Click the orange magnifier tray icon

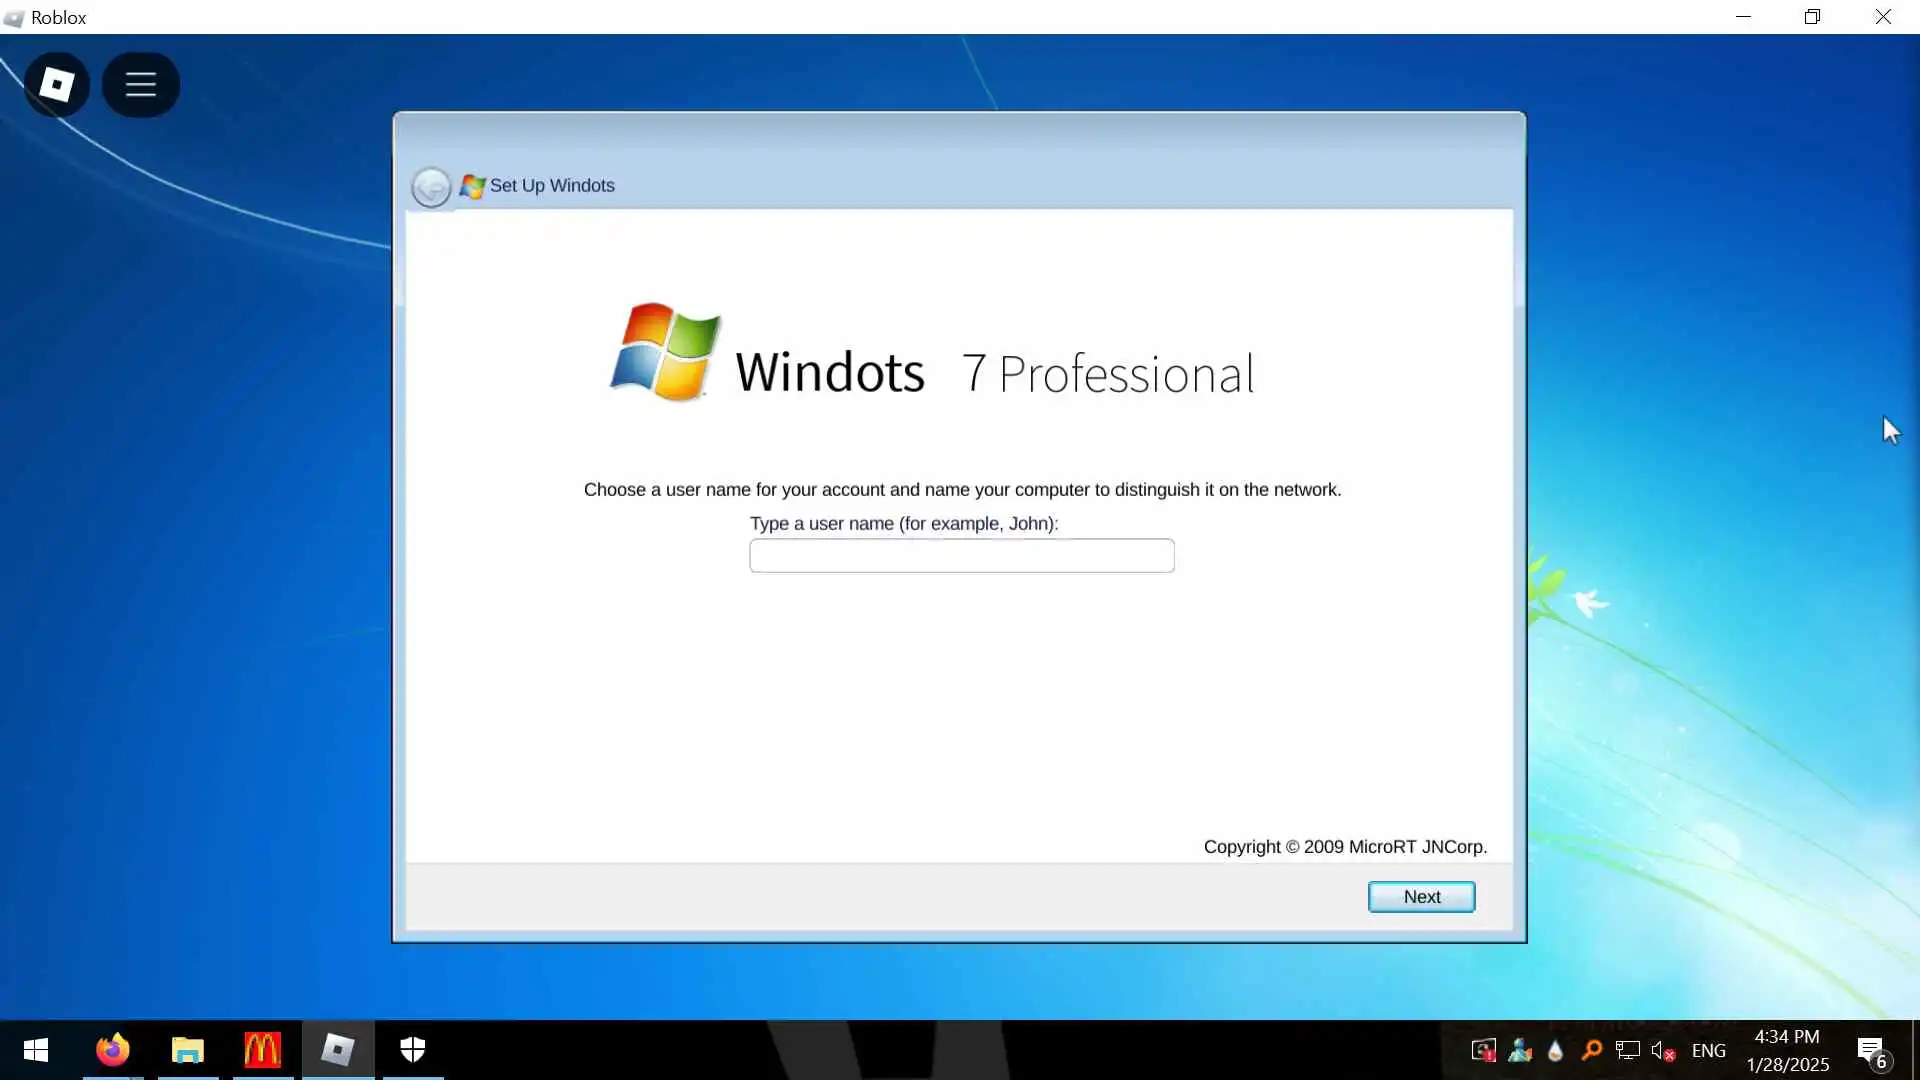[1591, 1051]
